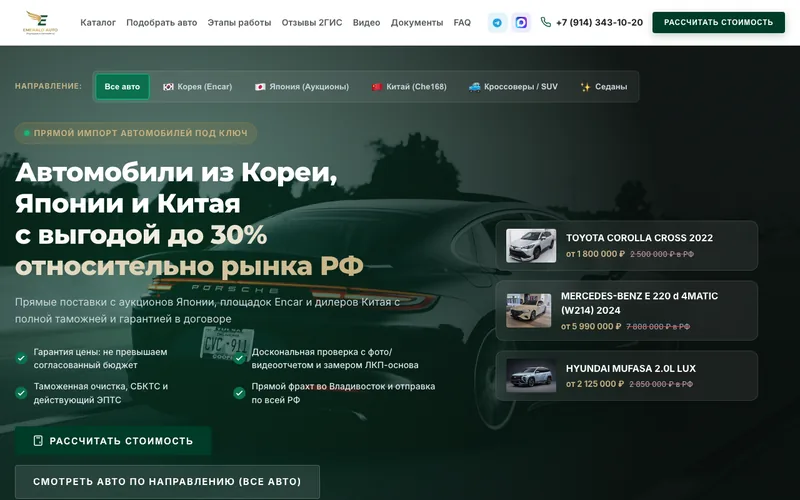The image size is (800, 500).
Task: Click hero Рассчитать стоимость button
Action: point(113,441)
